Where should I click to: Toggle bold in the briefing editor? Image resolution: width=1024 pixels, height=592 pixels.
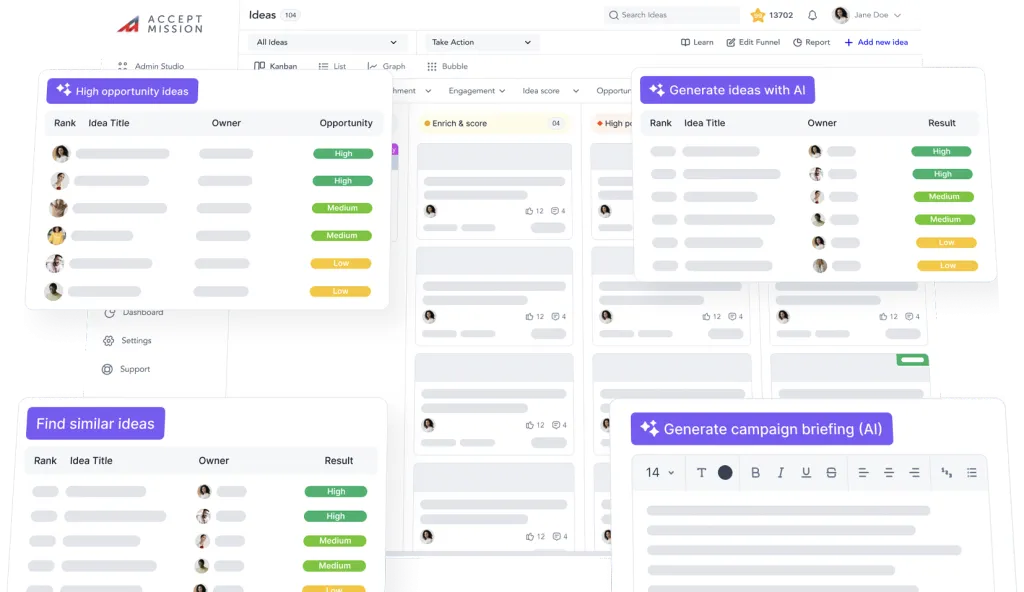pyautogui.click(x=755, y=473)
